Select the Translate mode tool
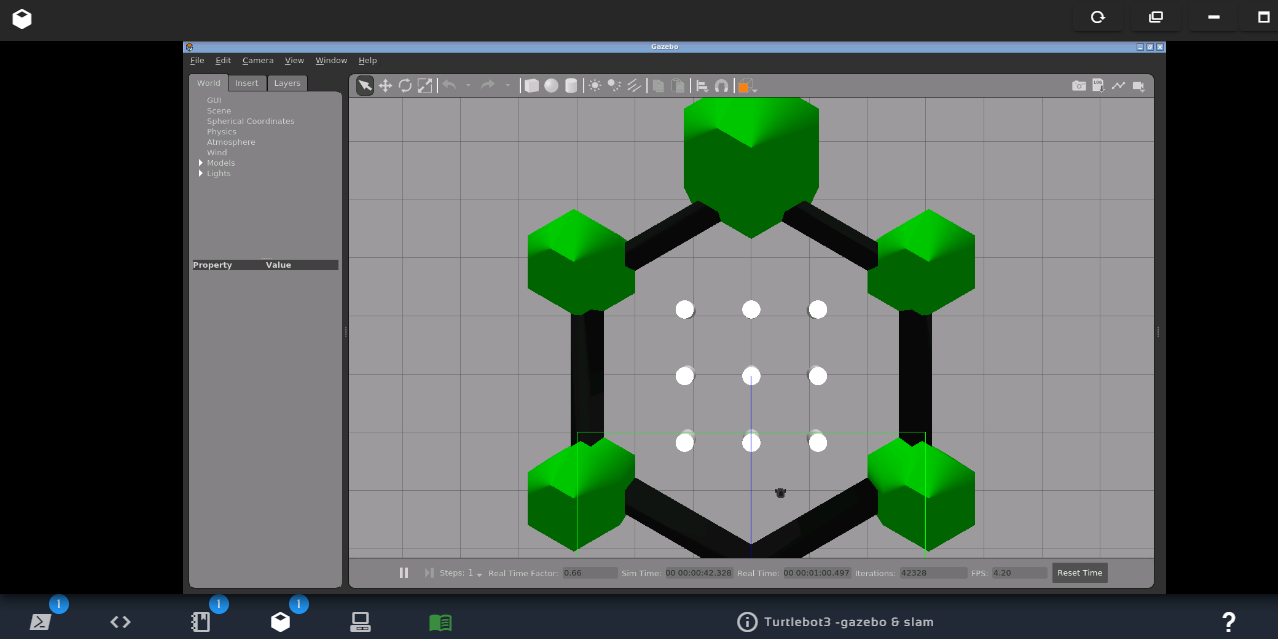This screenshot has width=1278, height=639. tap(386, 86)
